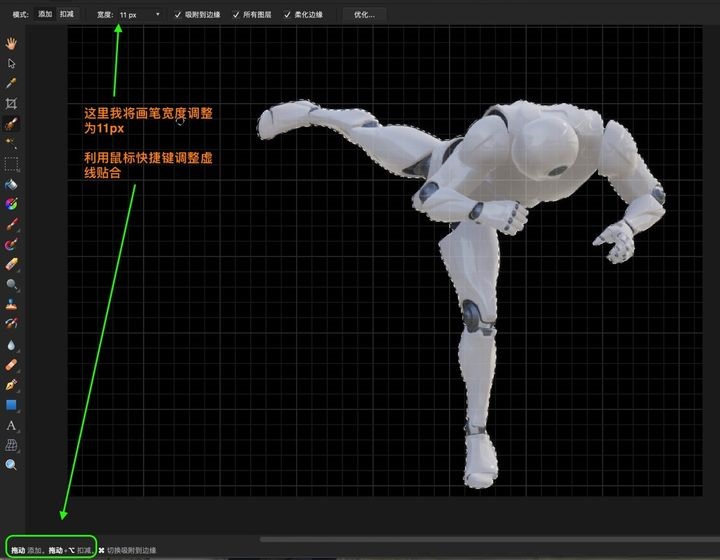Toggle the 吸附到边缘 checkbox
This screenshot has width=720, height=560.
coord(178,15)
